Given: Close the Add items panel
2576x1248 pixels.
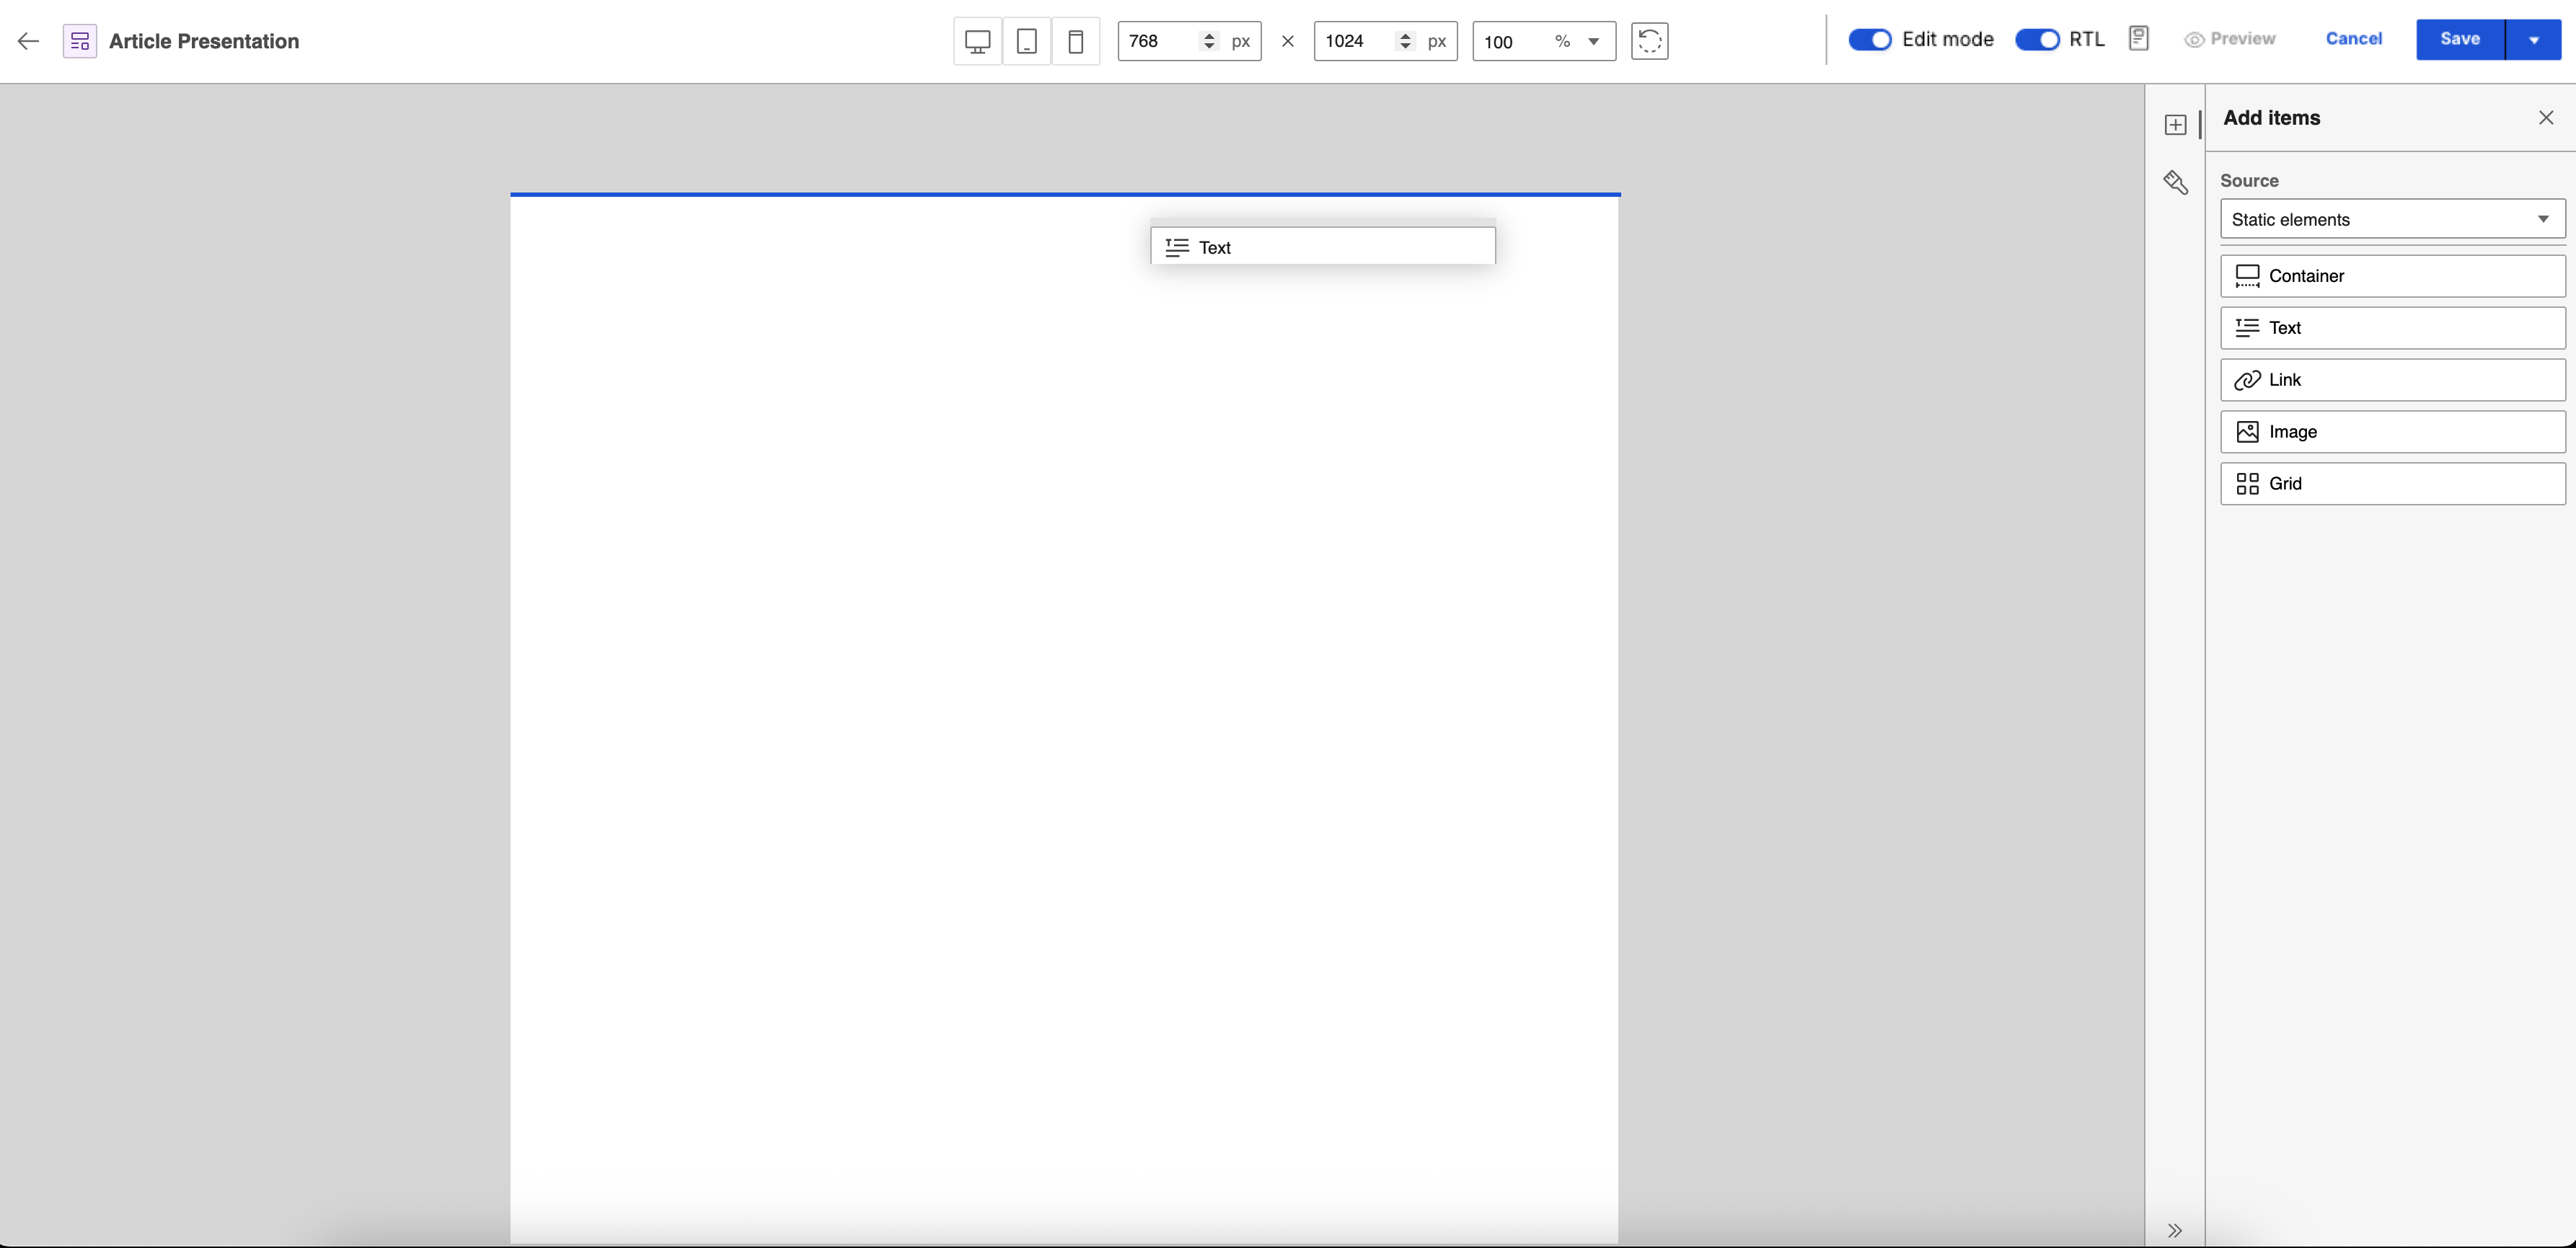Looking at the screenshot, I should pyautogui.click(x=2545, y=118).
